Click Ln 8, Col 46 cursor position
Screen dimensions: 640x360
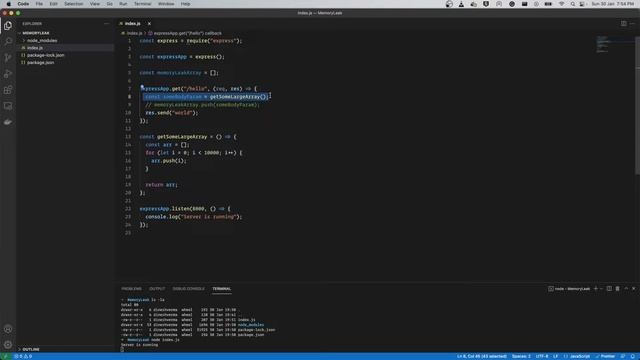pos(482,356)
